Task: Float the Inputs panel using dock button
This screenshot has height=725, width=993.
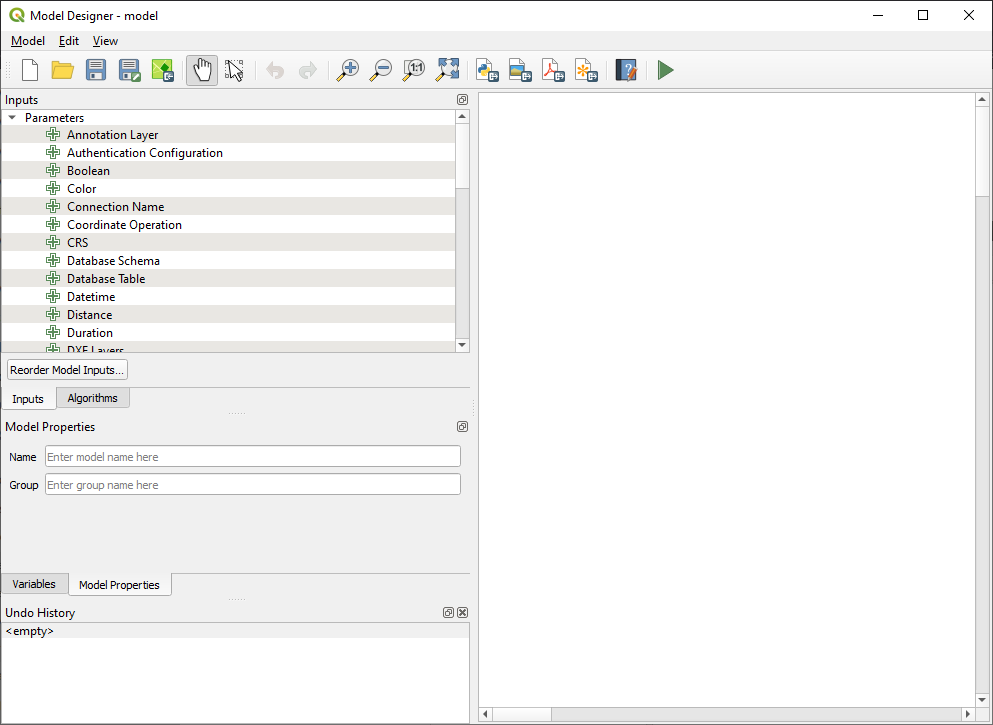Action: (x=462, y=100)
